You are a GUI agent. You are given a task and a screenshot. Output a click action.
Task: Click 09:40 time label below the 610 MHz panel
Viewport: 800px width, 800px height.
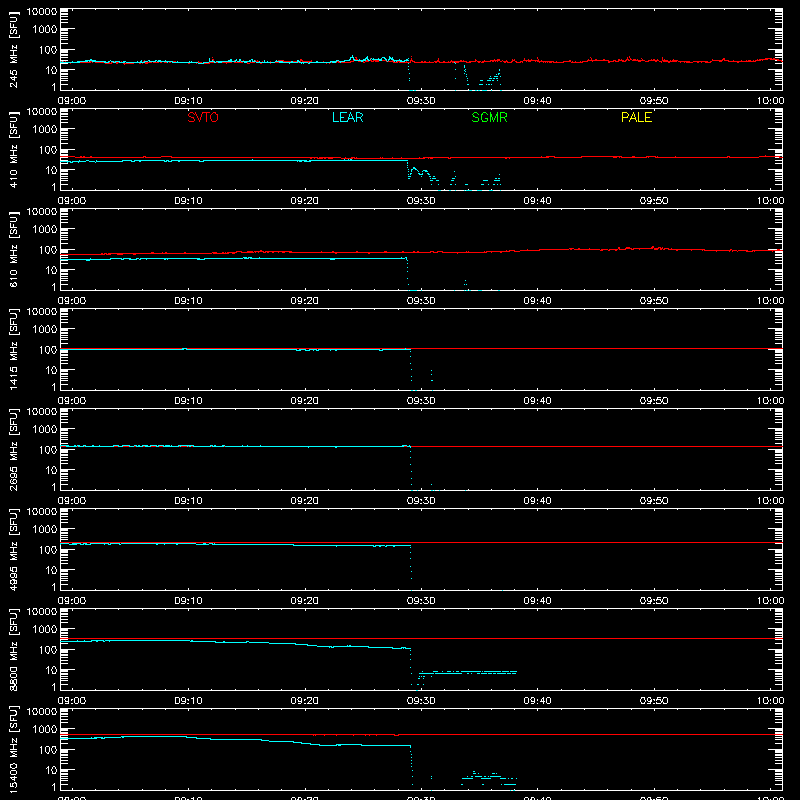point(537,301)
